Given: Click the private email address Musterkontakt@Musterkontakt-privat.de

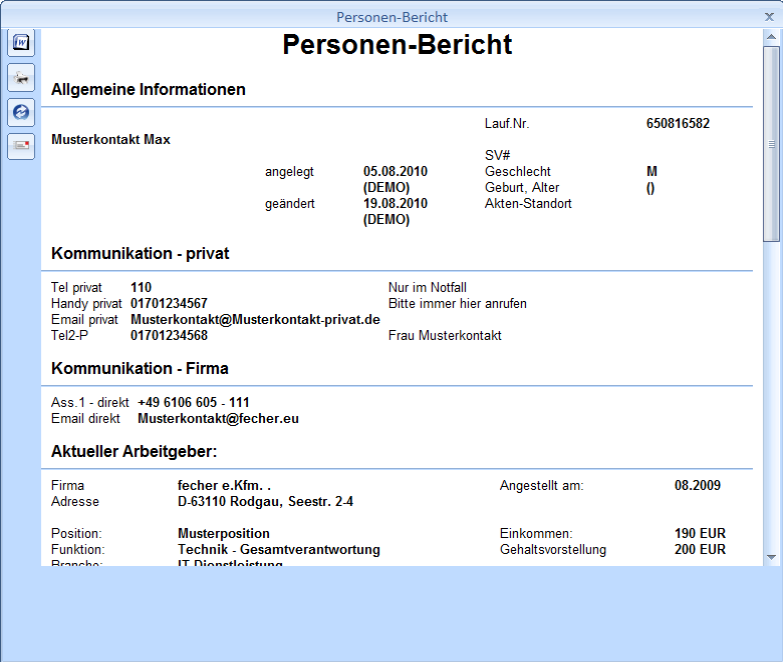Looking at the screenshot, I should click(x=255, y=319).
